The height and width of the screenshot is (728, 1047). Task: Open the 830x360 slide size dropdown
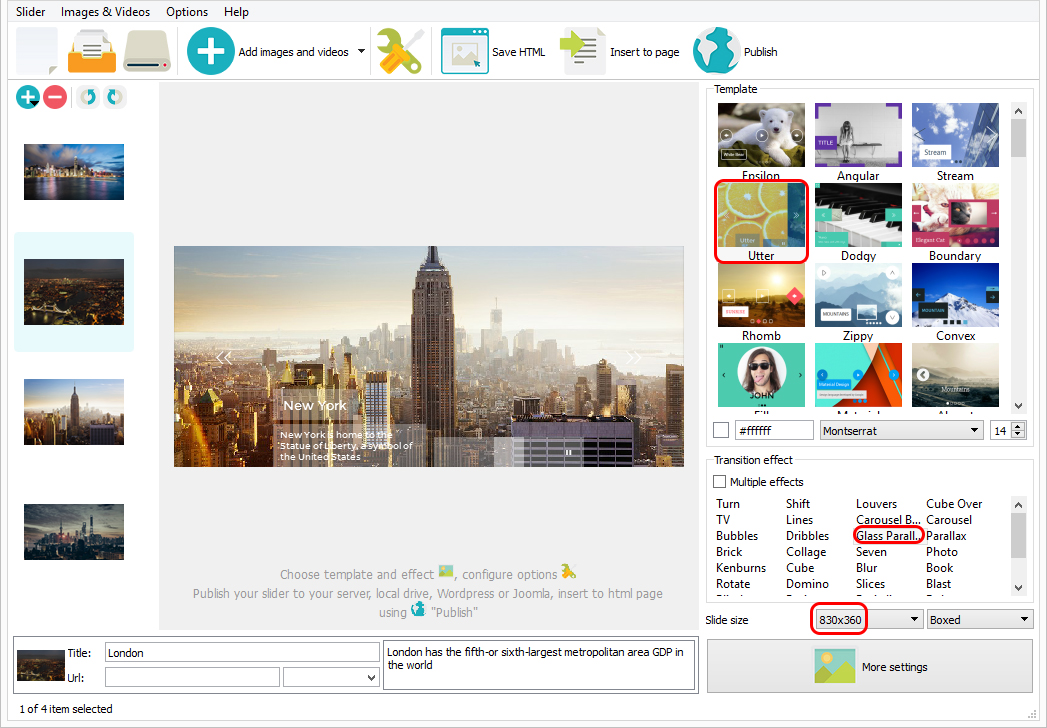click(868, 620)
